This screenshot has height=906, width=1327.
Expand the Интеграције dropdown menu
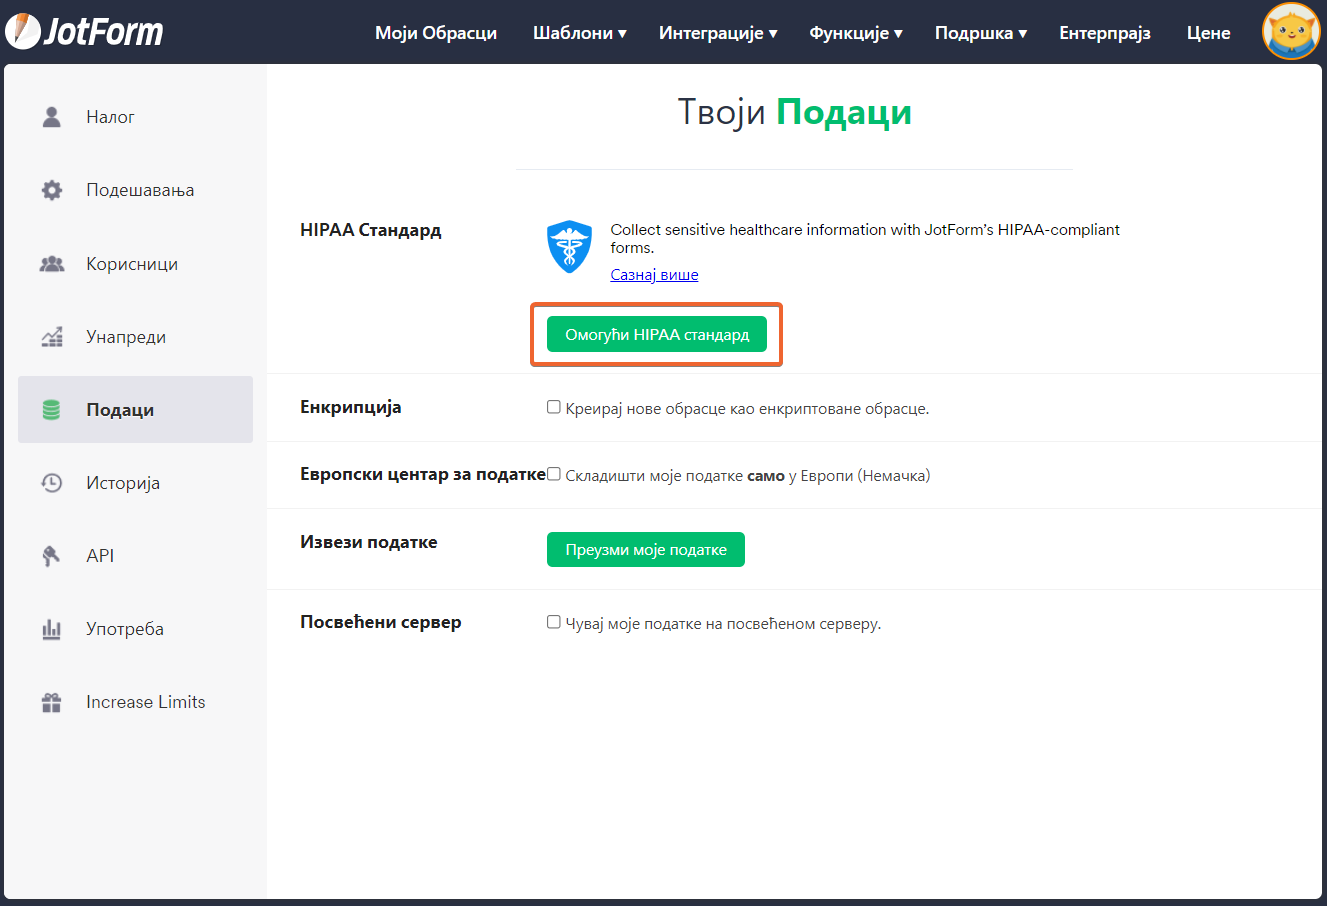718,33
